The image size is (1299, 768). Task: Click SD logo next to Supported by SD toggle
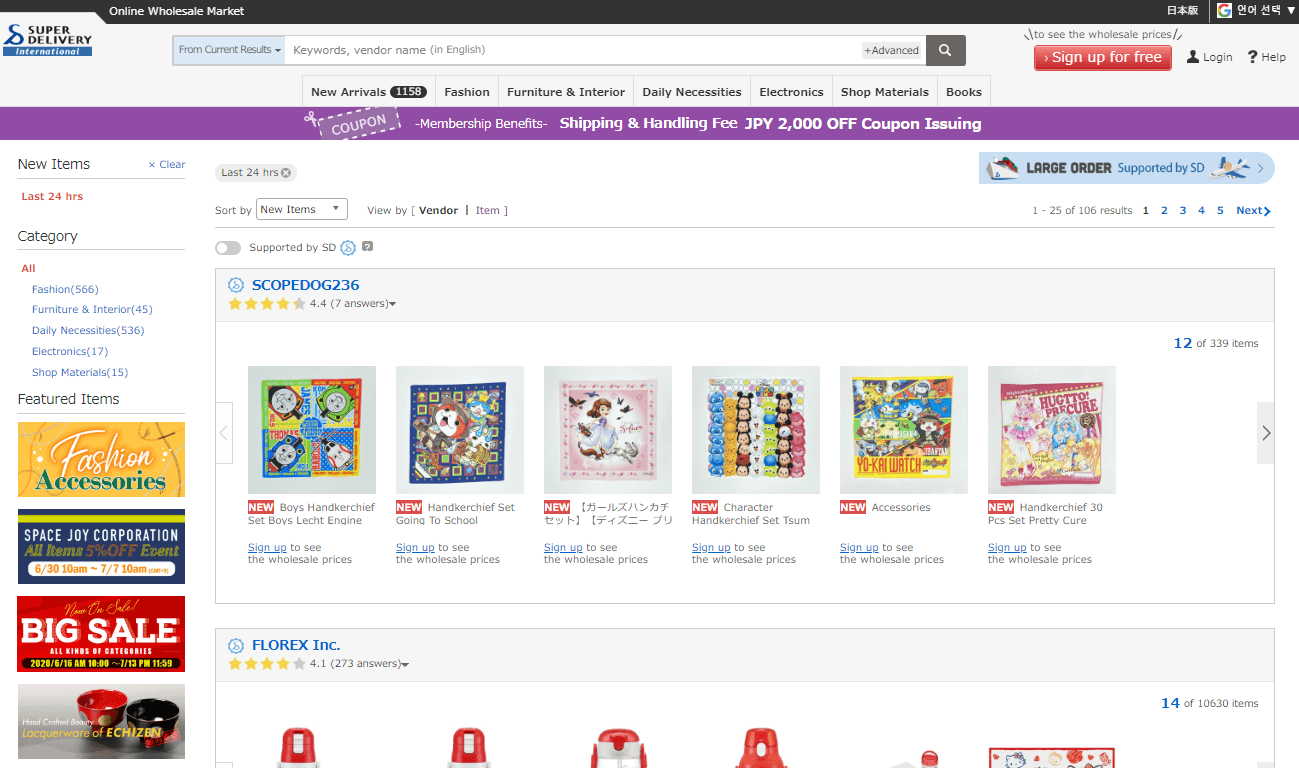tap(348, 248)
